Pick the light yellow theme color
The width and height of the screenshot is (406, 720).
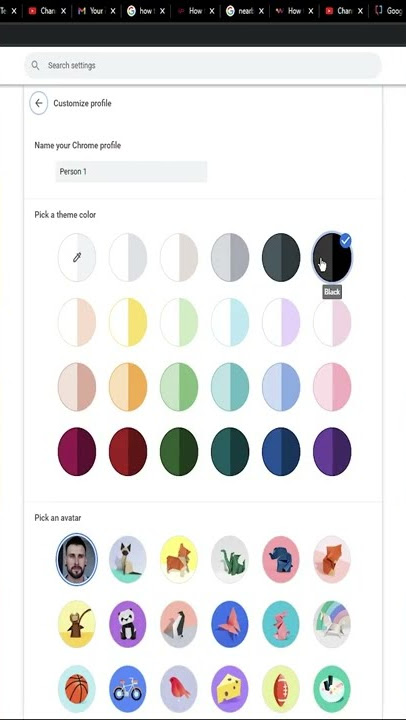[x=128, y=322]
